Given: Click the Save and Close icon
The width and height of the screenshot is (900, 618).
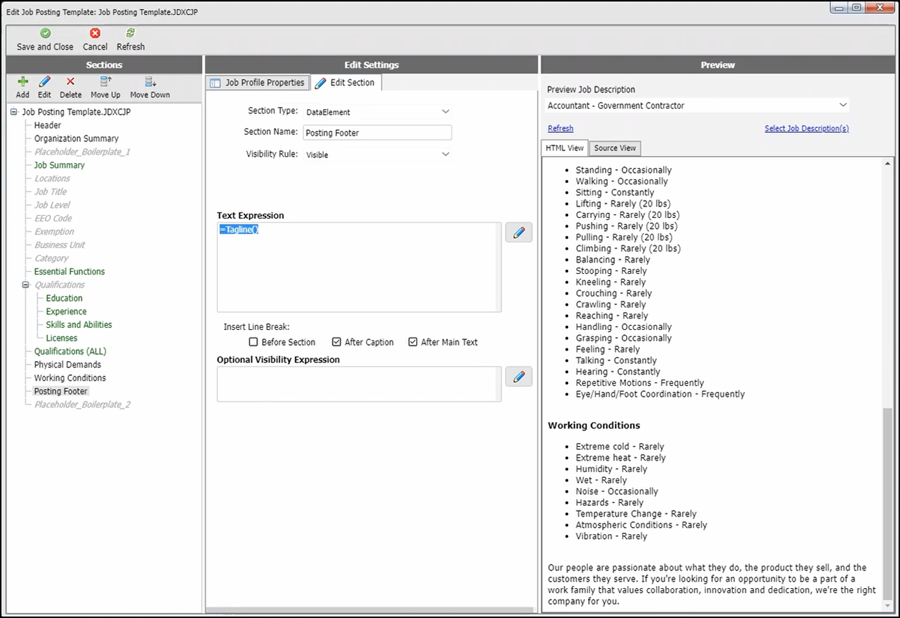Looking at the screenshot, I should [45, 33].
